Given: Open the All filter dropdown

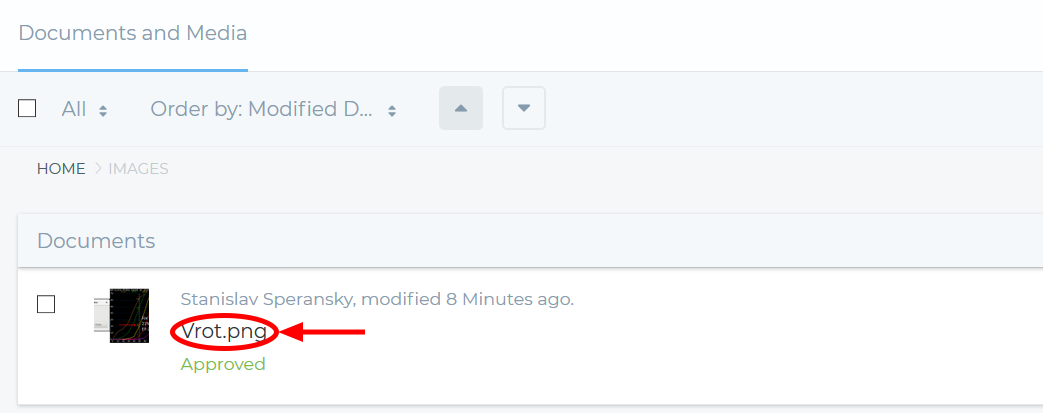Looking at the screenshot, I should click(x=84, y=108).
